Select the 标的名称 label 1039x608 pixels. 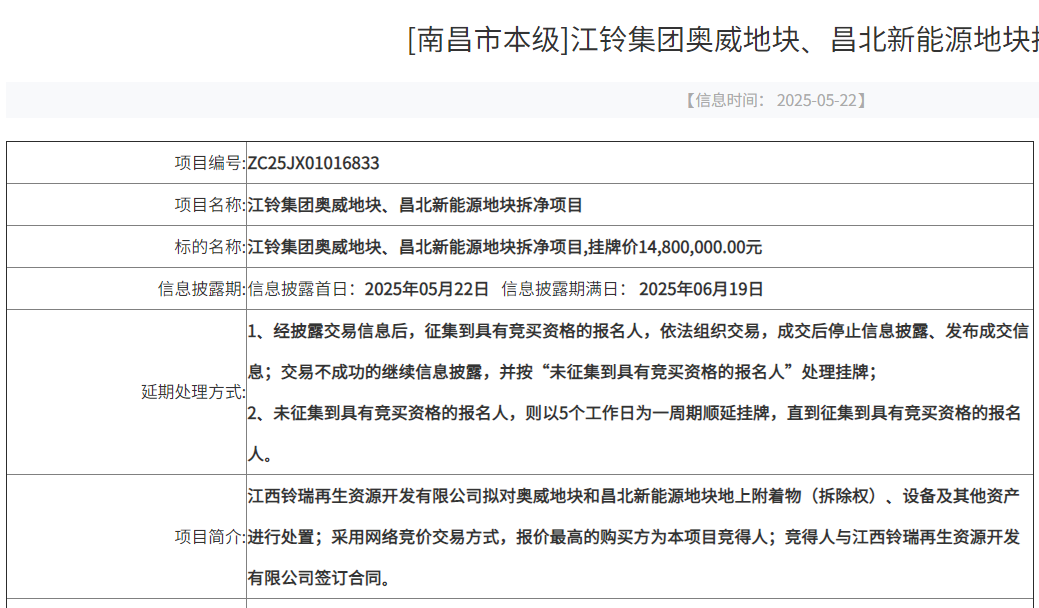point(210,247)
